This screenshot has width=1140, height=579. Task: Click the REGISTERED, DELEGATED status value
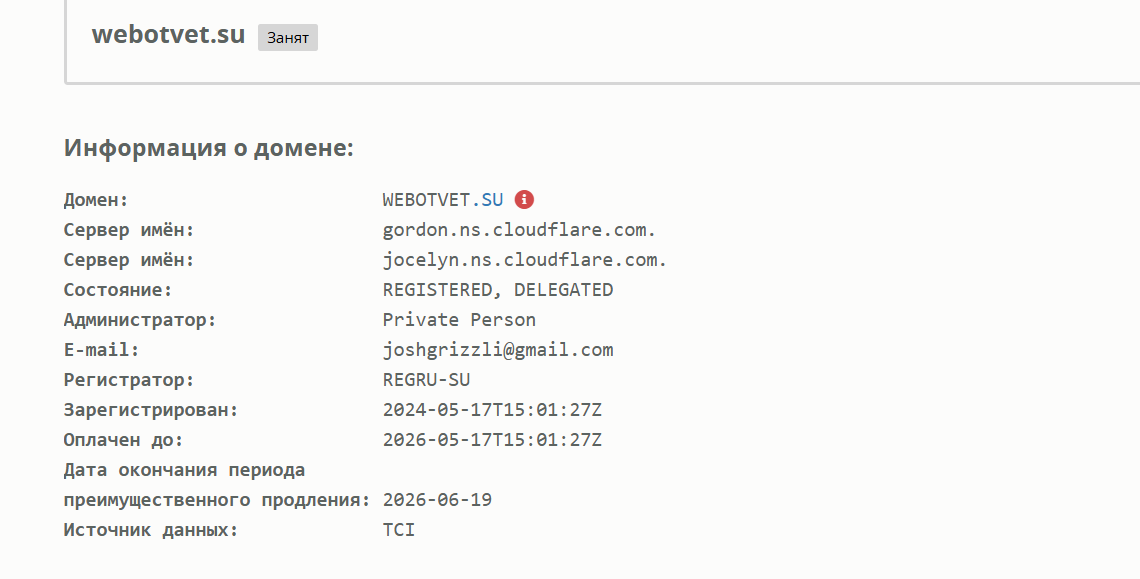498,290
